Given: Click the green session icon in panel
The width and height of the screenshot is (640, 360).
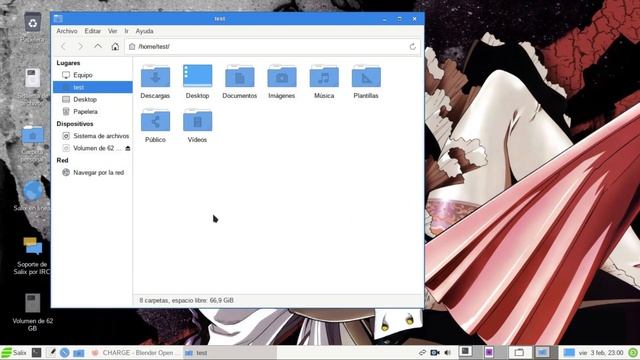Looking at the screenshot, I should (633, 353).
